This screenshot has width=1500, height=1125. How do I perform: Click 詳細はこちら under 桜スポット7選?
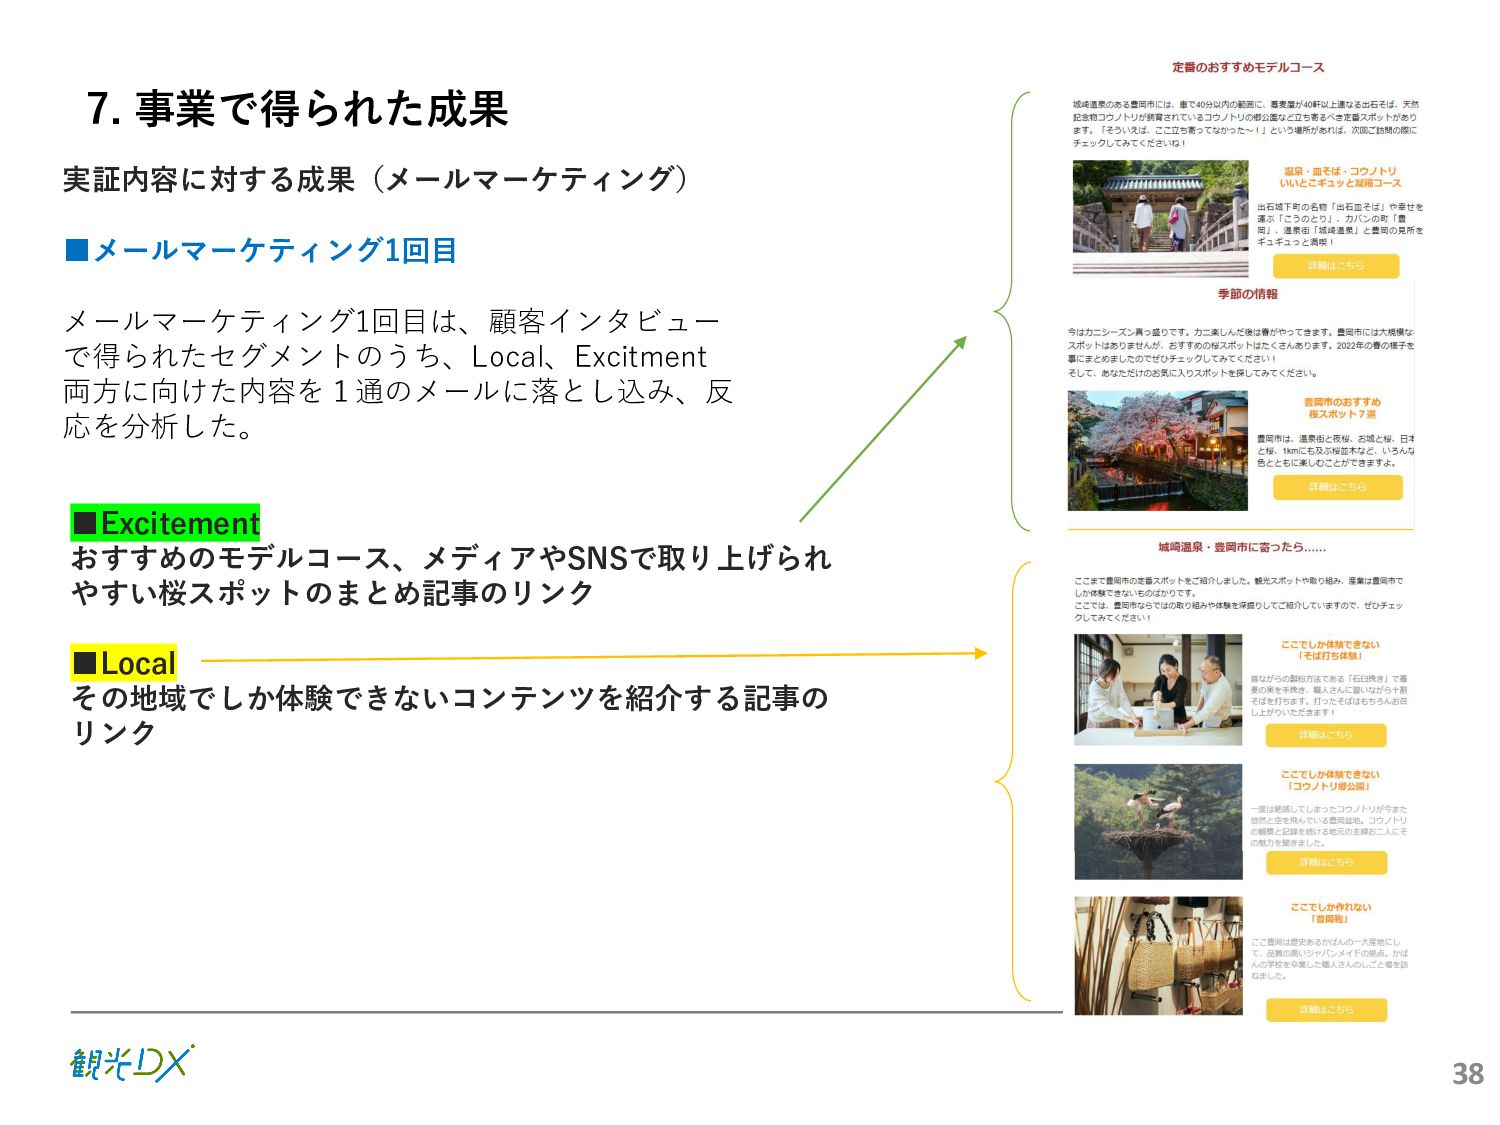(1337, 487)
